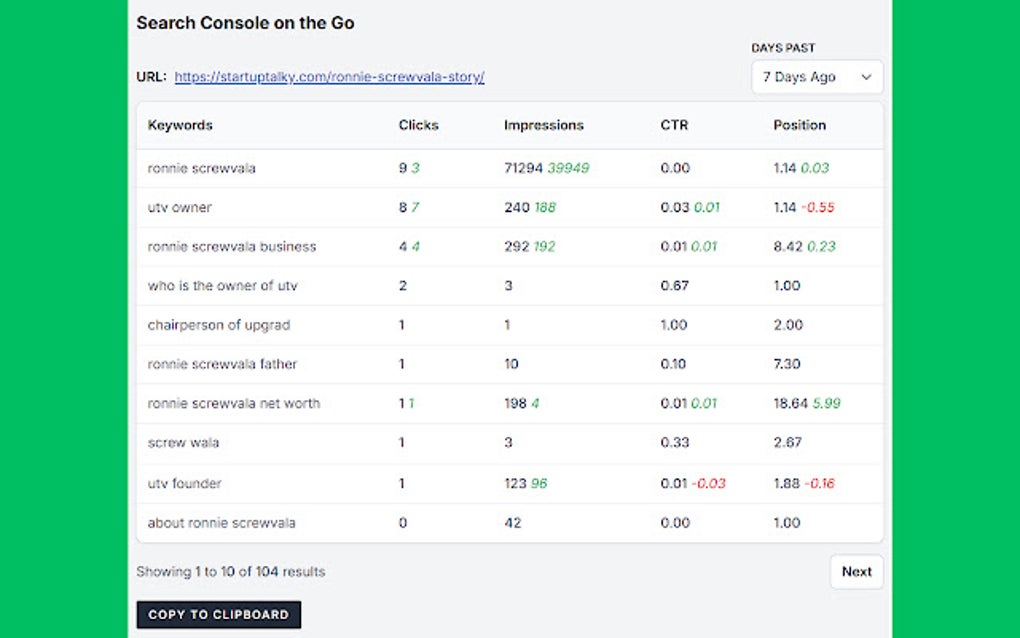Viewport: 1020px width, 638px height.
Task: Sort the table by CTR header
Action: (x=674, y=125)
